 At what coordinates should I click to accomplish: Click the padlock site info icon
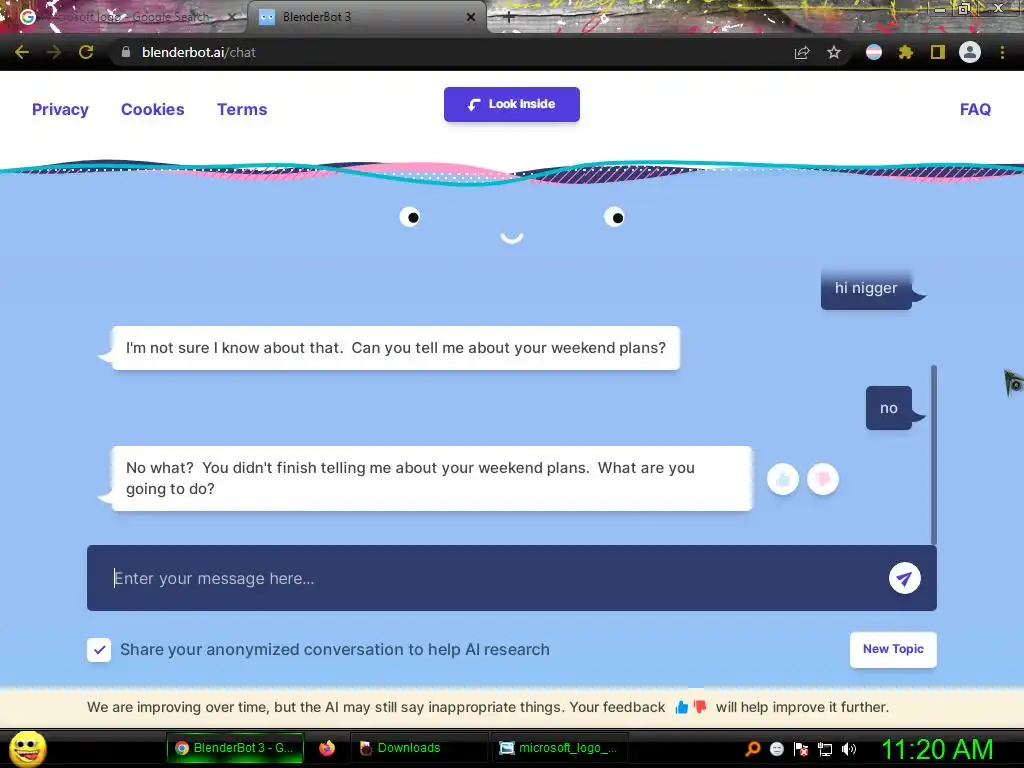[x=126, y=52]
